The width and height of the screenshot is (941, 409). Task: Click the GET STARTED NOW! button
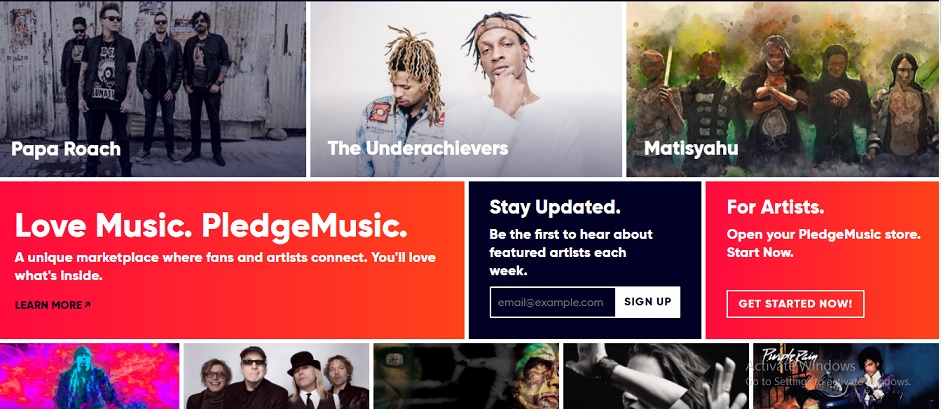[795, 303]
